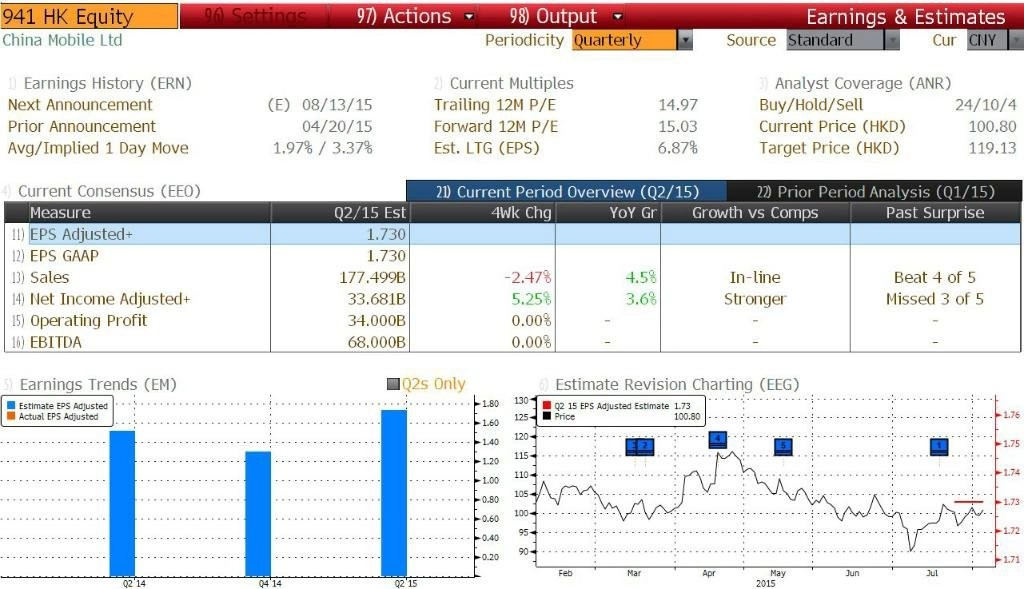Select the EBITDA measure row
The height and width of the screenshot is (589, 1024).
[513, 342]
